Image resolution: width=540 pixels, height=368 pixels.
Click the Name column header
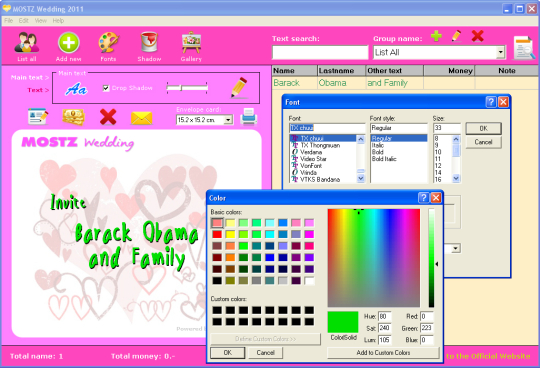tap(294, 71)
